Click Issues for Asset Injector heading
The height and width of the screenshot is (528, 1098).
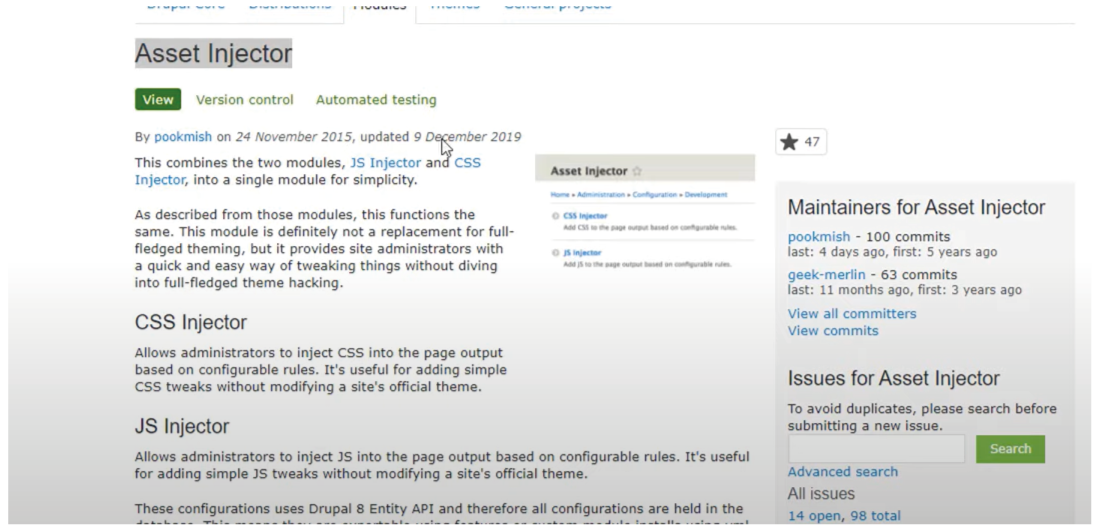point(894,378)
